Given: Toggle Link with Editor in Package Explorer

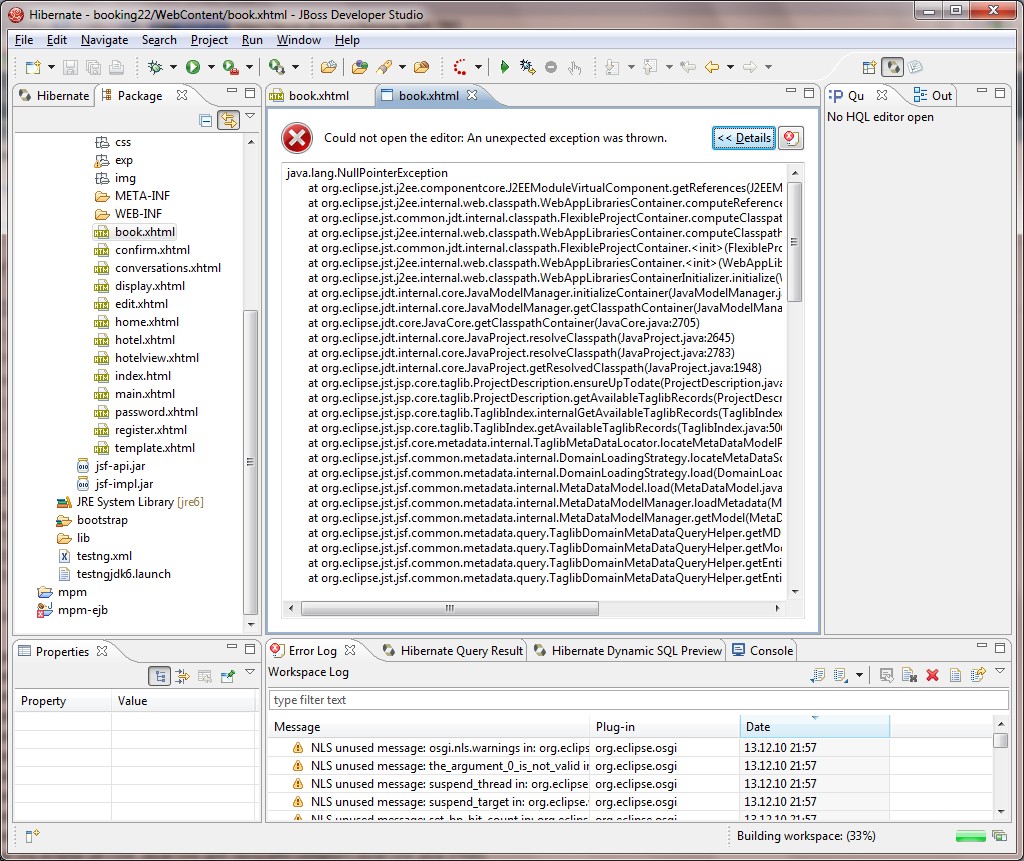Looking at the screenshot, I should pos(229,120).
